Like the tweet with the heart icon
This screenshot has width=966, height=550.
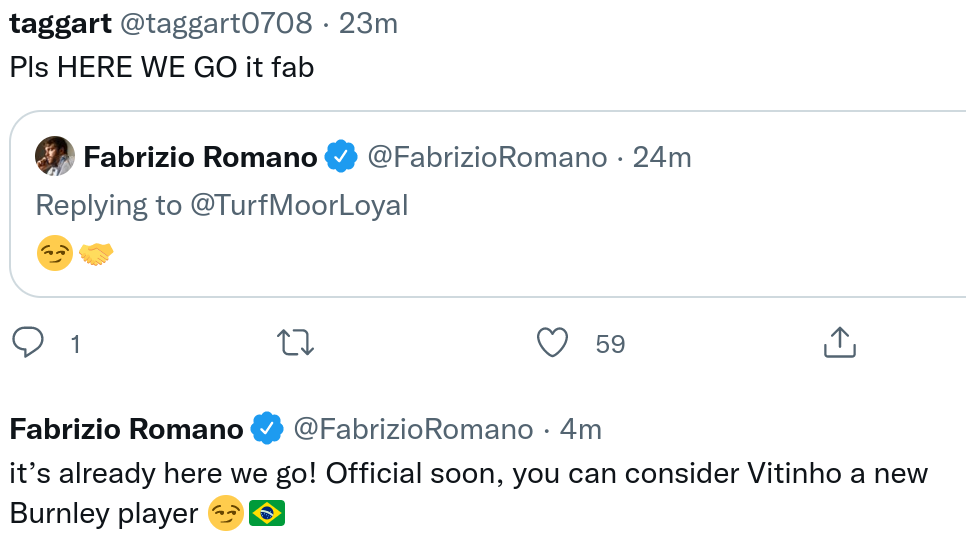[552, 343]
